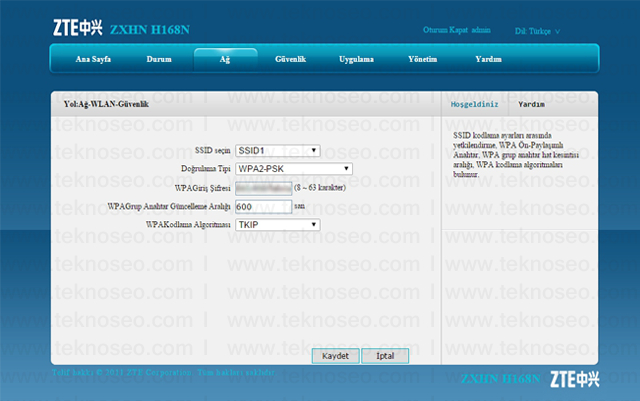
Task: Open the Doğrulama Tipi WPA2-PSK dropdown
Action: (294, 169)
